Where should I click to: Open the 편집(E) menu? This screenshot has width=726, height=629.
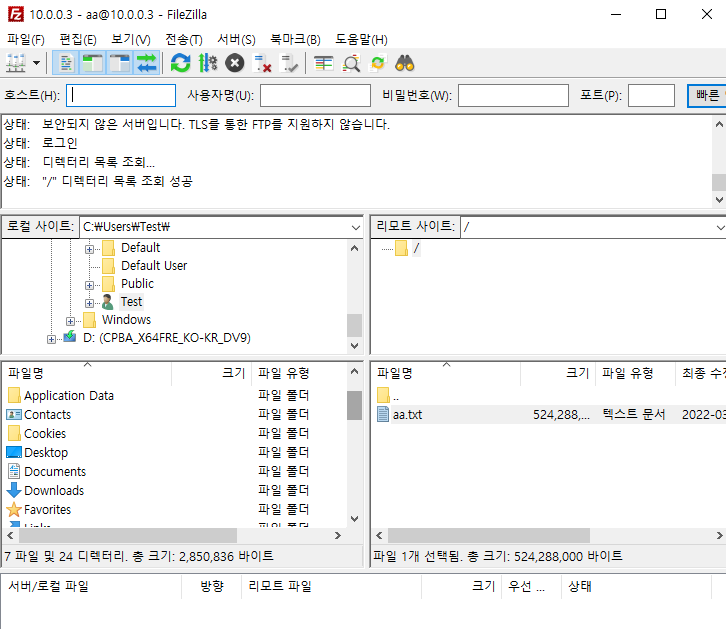(x=78, y=40)
